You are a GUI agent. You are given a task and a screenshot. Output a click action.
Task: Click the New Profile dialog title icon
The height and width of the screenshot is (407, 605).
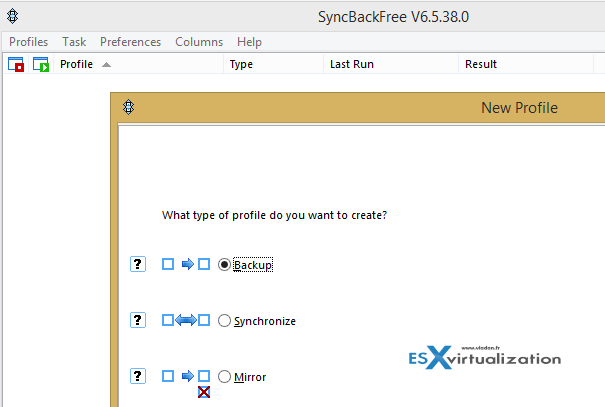[x=128, y=107]
